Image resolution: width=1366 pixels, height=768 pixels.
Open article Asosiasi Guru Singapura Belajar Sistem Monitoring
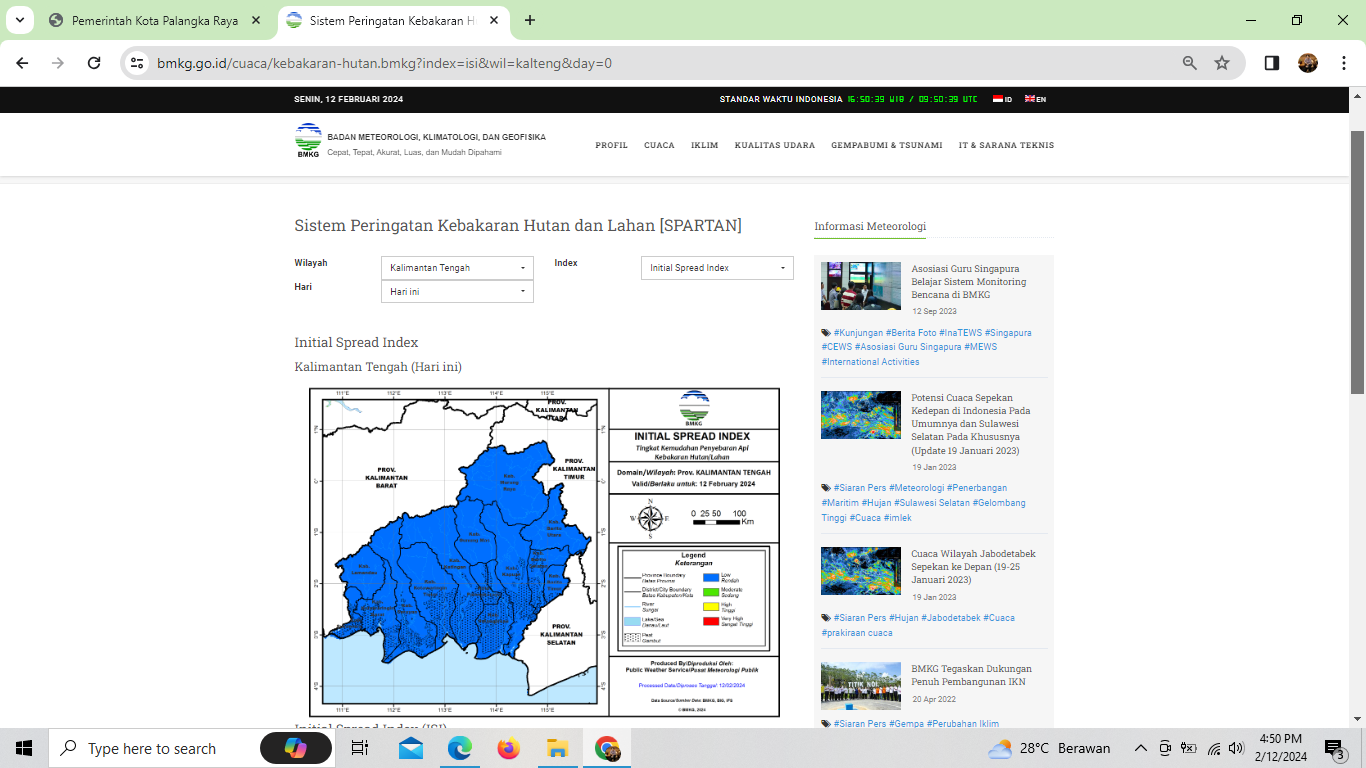pos(968,282)
